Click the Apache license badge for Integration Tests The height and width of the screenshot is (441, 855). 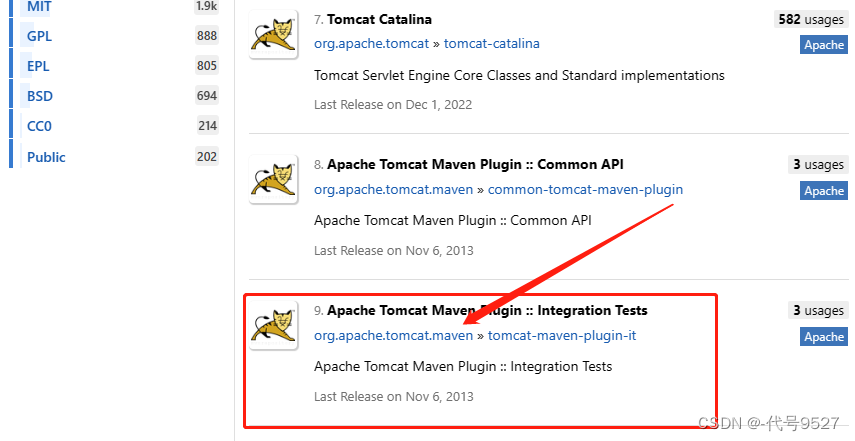tap(824, 337)
